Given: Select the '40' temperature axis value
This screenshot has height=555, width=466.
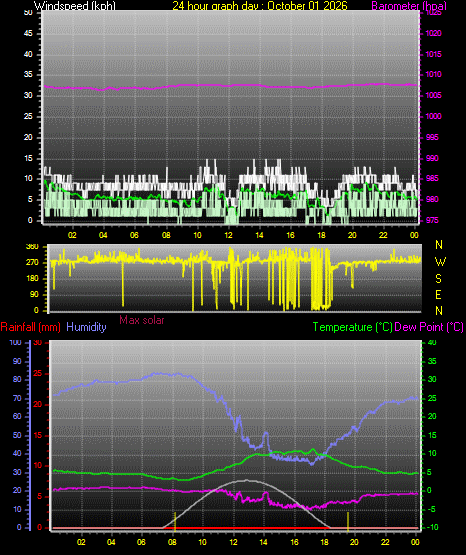Looking at the screenshot, I should tap(432, 342).
